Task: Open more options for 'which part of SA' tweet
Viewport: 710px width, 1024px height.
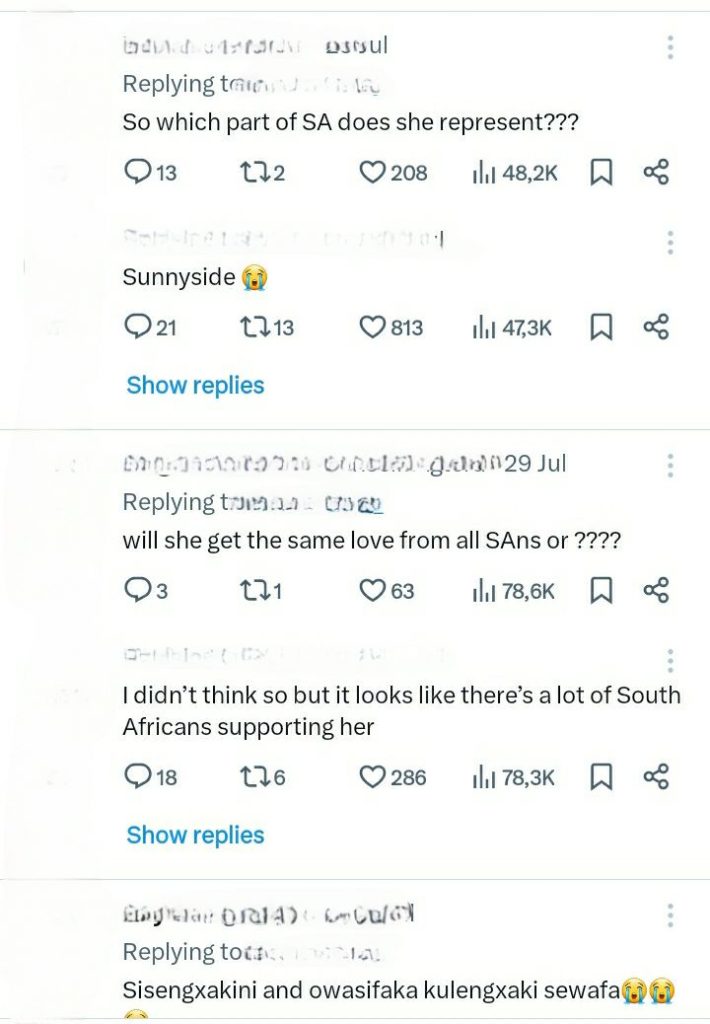Action: coord(670,47)
